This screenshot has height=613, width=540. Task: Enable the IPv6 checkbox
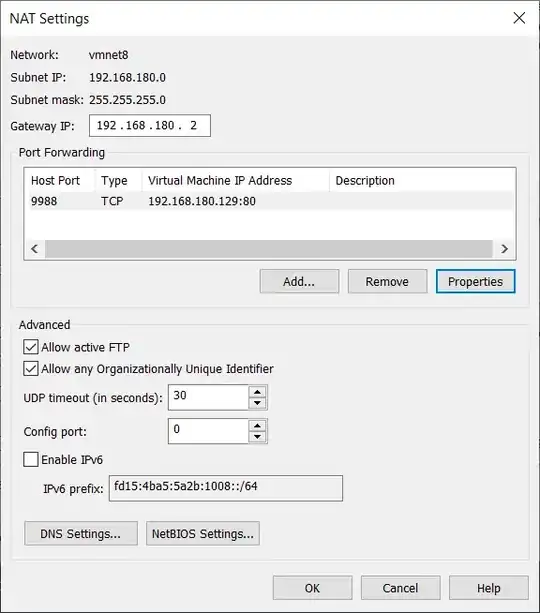click(31, 459)
